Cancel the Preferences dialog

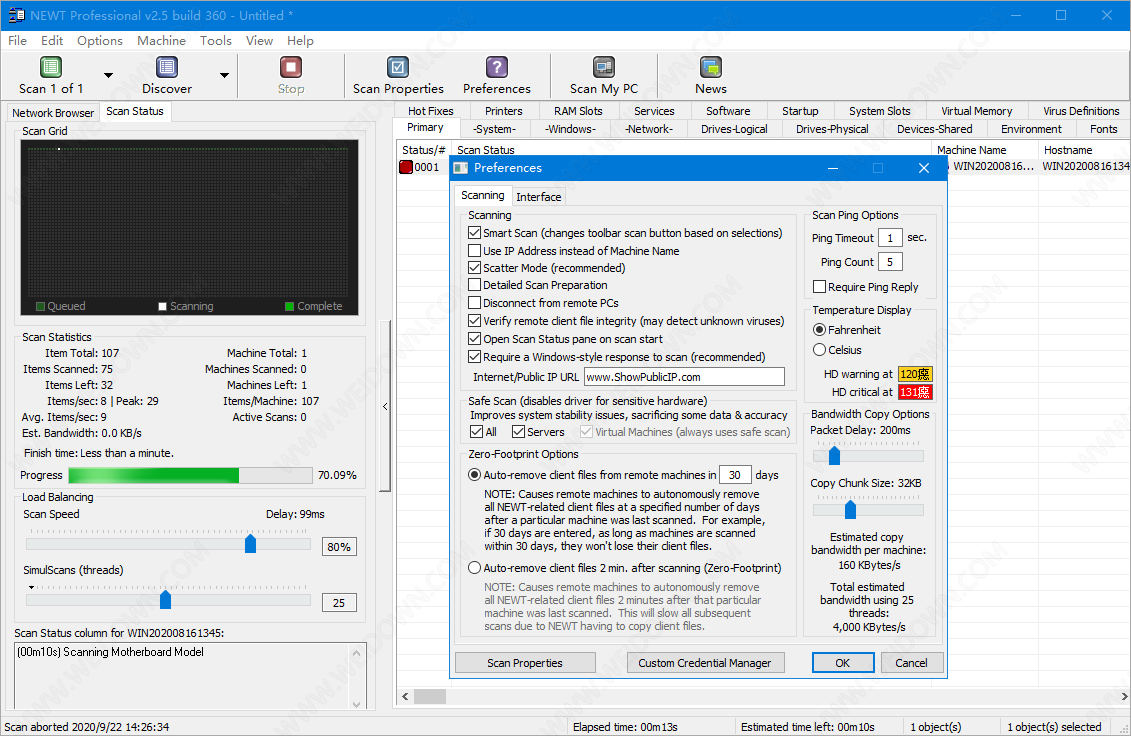point(911,663)
